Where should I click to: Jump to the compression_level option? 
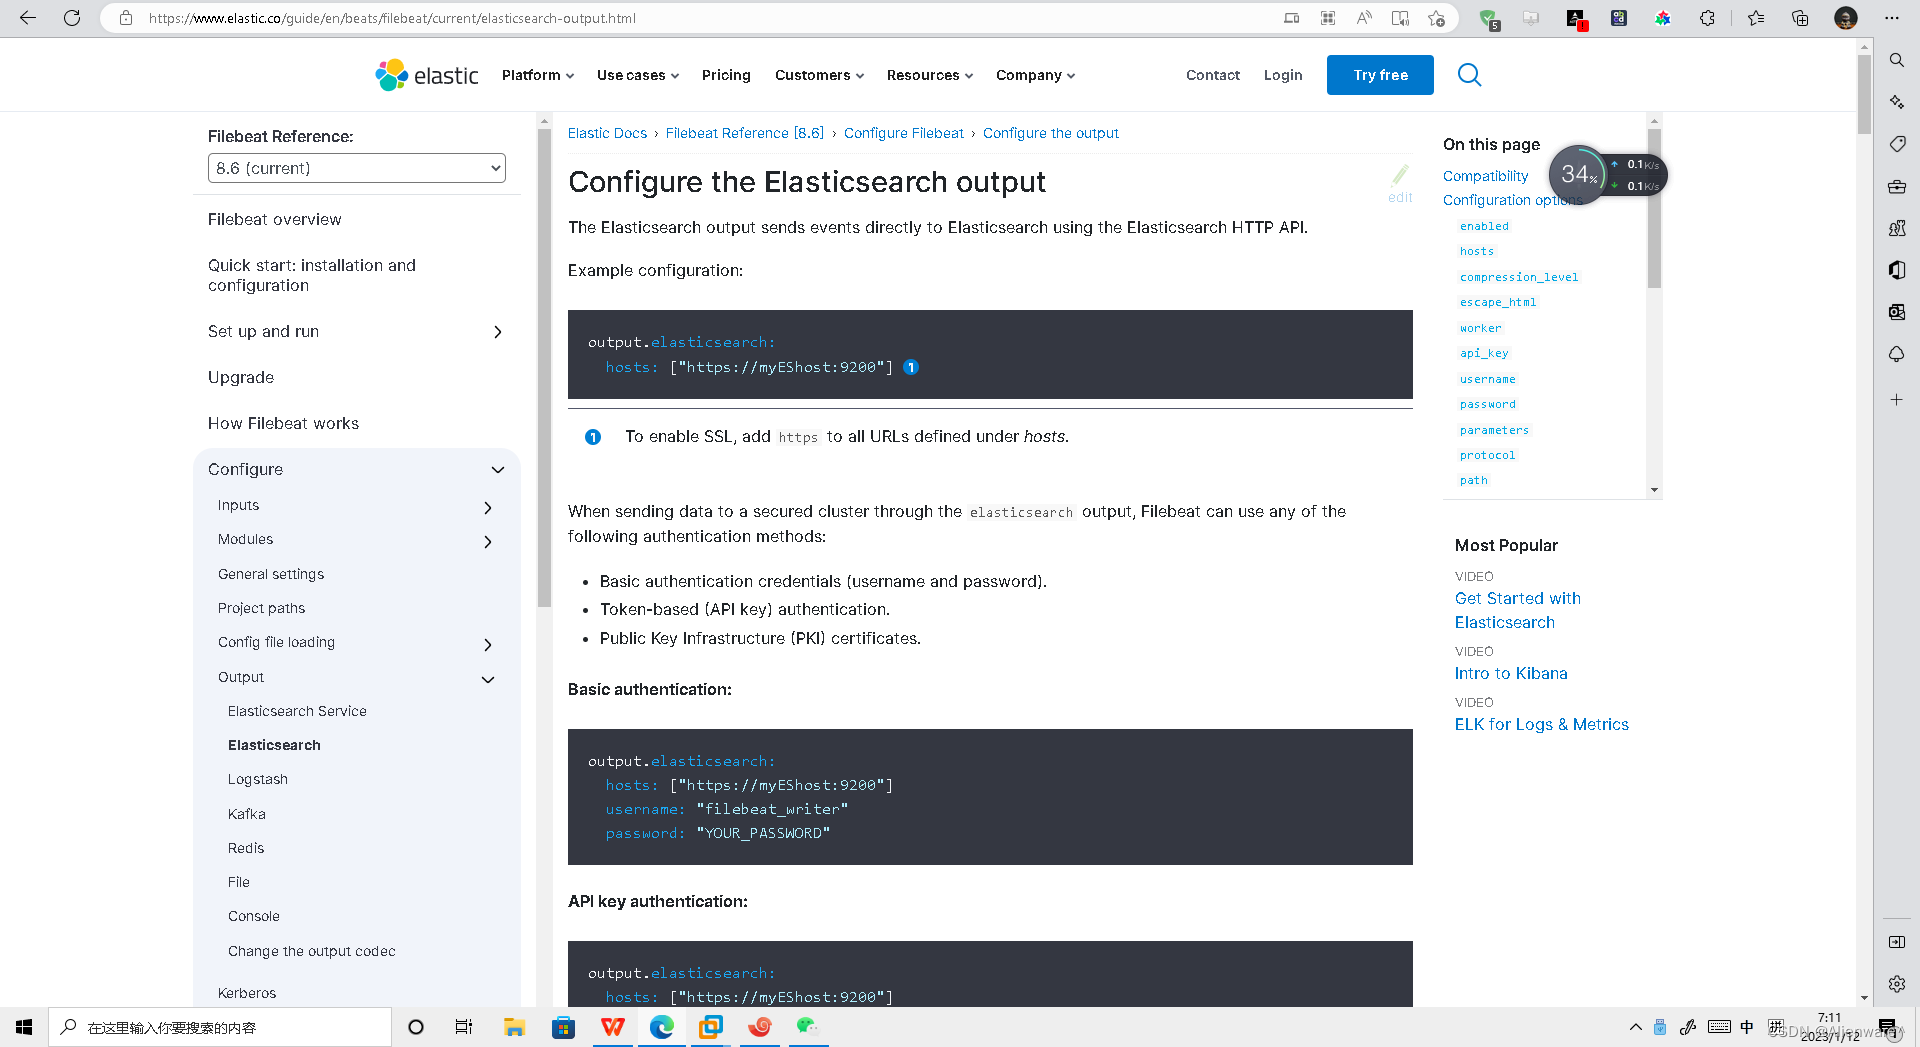pos(1519,277)
